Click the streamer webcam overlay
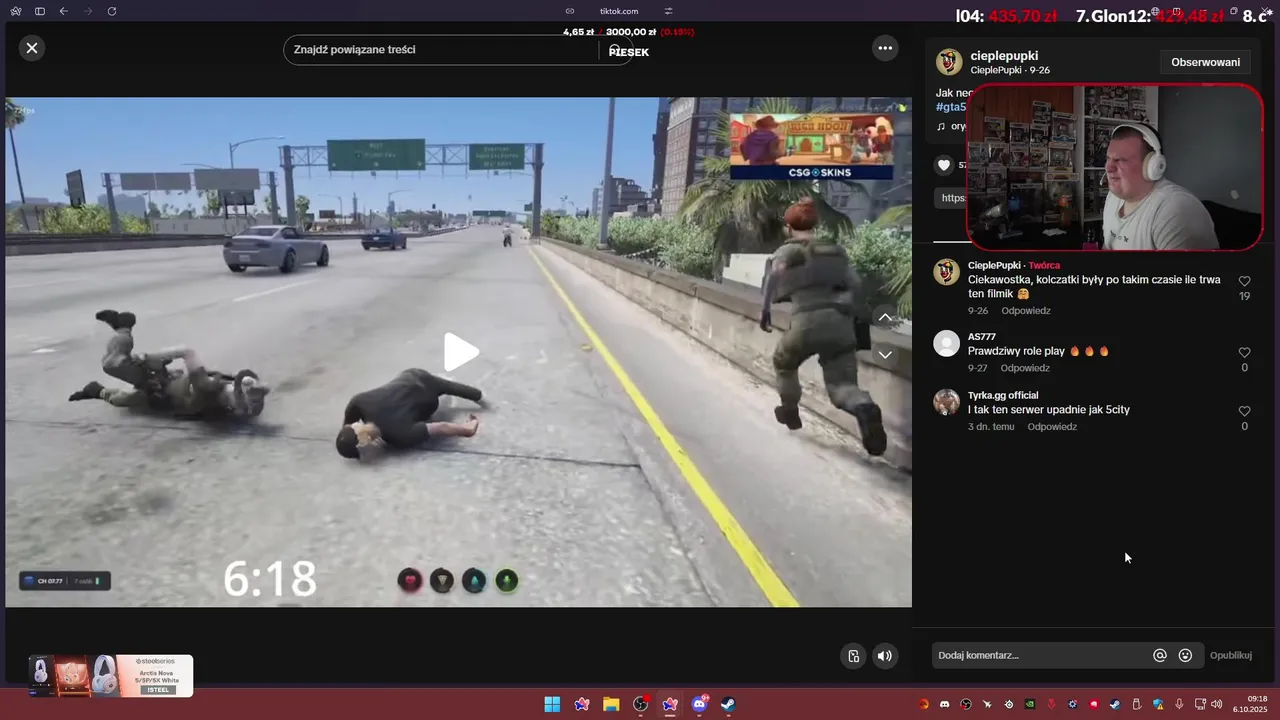Viewport: 1280px width, 720px height. click(1115, 167)
